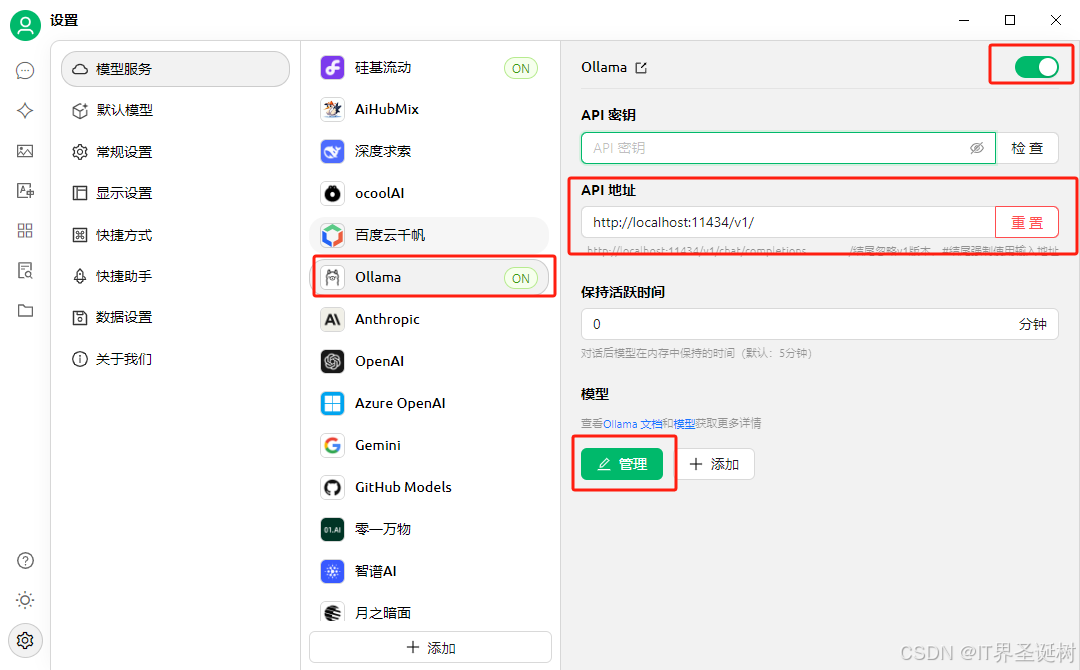Choose 深度求索 provider

(430, 151)
